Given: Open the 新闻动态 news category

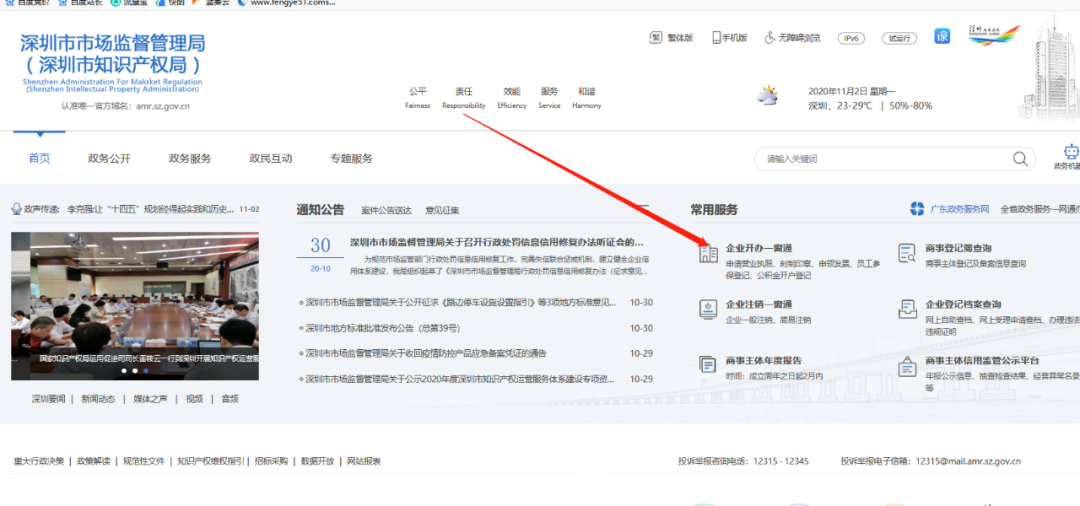Looking at the screenshot, I should (x=98, y=399).
